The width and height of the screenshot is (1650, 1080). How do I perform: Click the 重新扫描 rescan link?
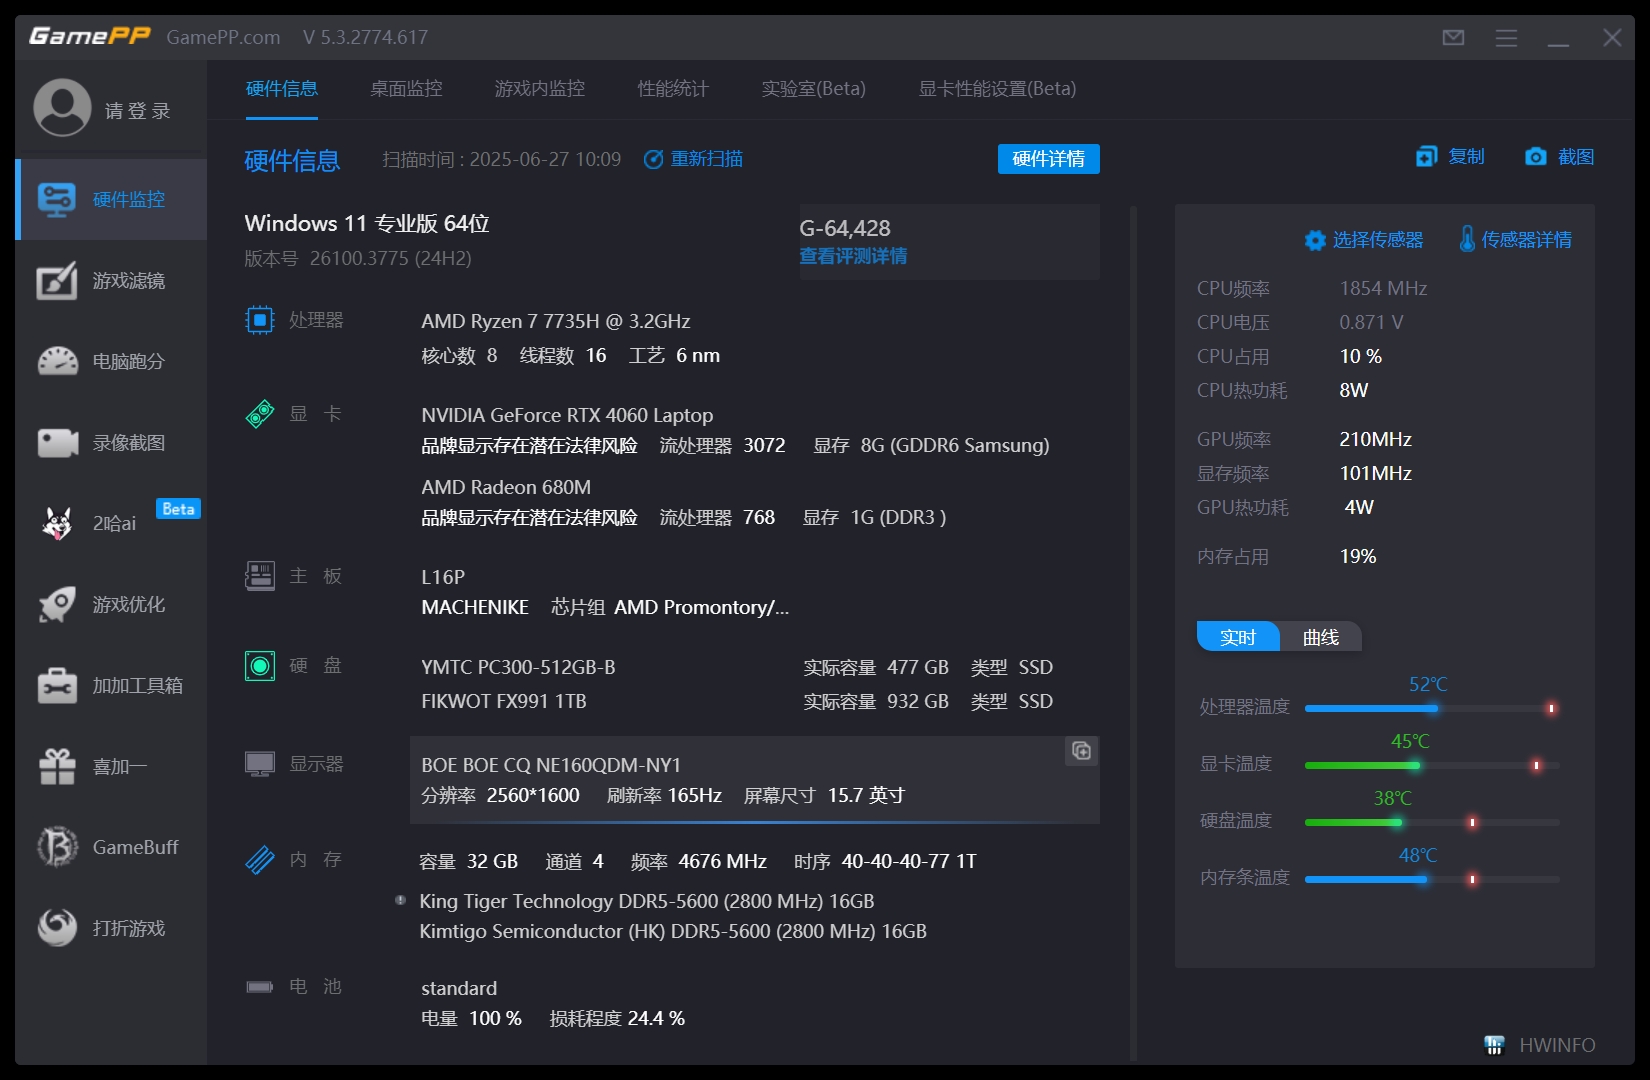[693, 159]
